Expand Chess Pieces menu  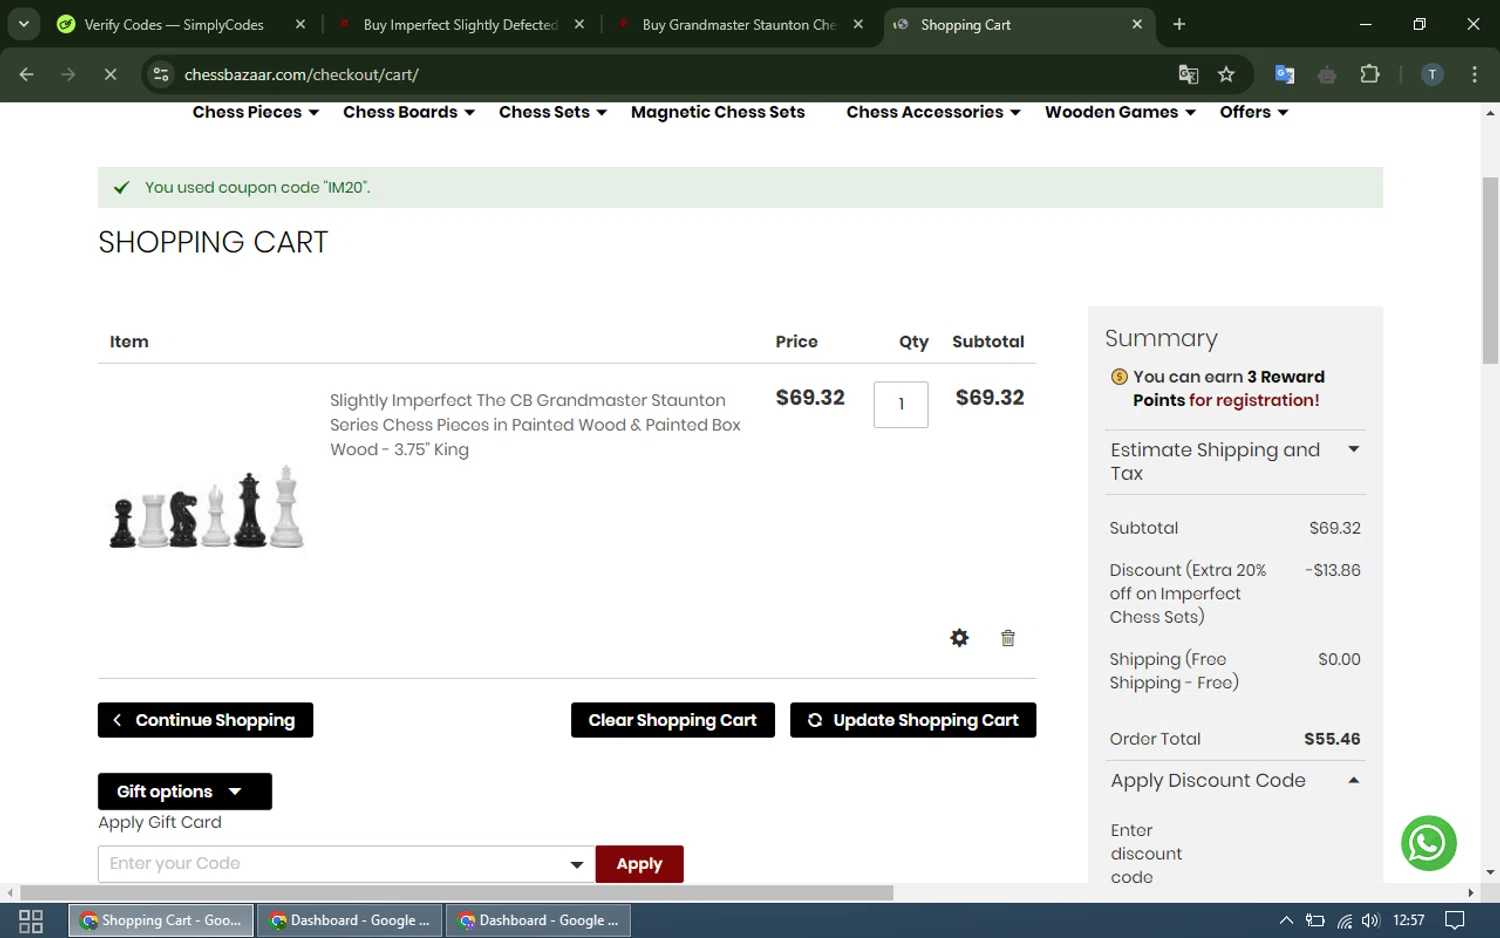pos(255,112)
